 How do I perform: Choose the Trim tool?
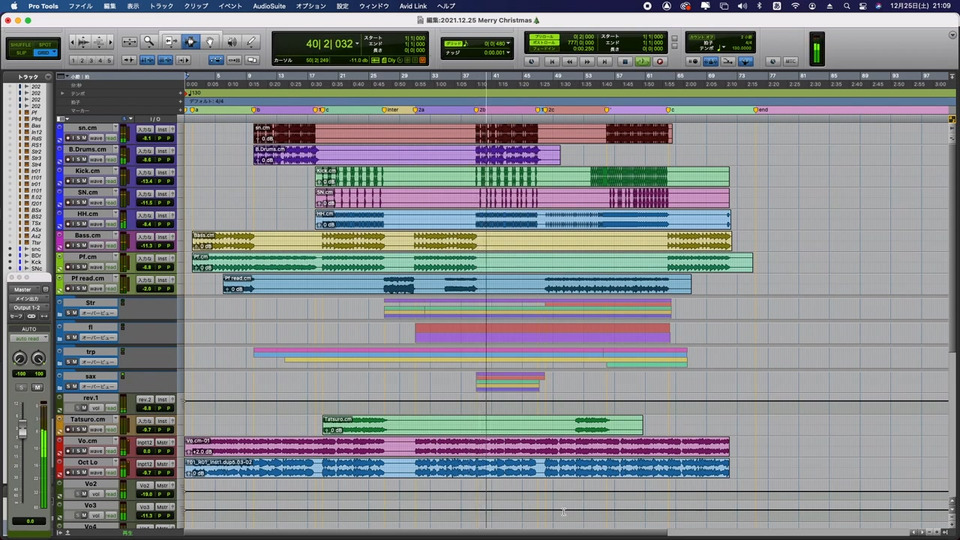point(170,41)
